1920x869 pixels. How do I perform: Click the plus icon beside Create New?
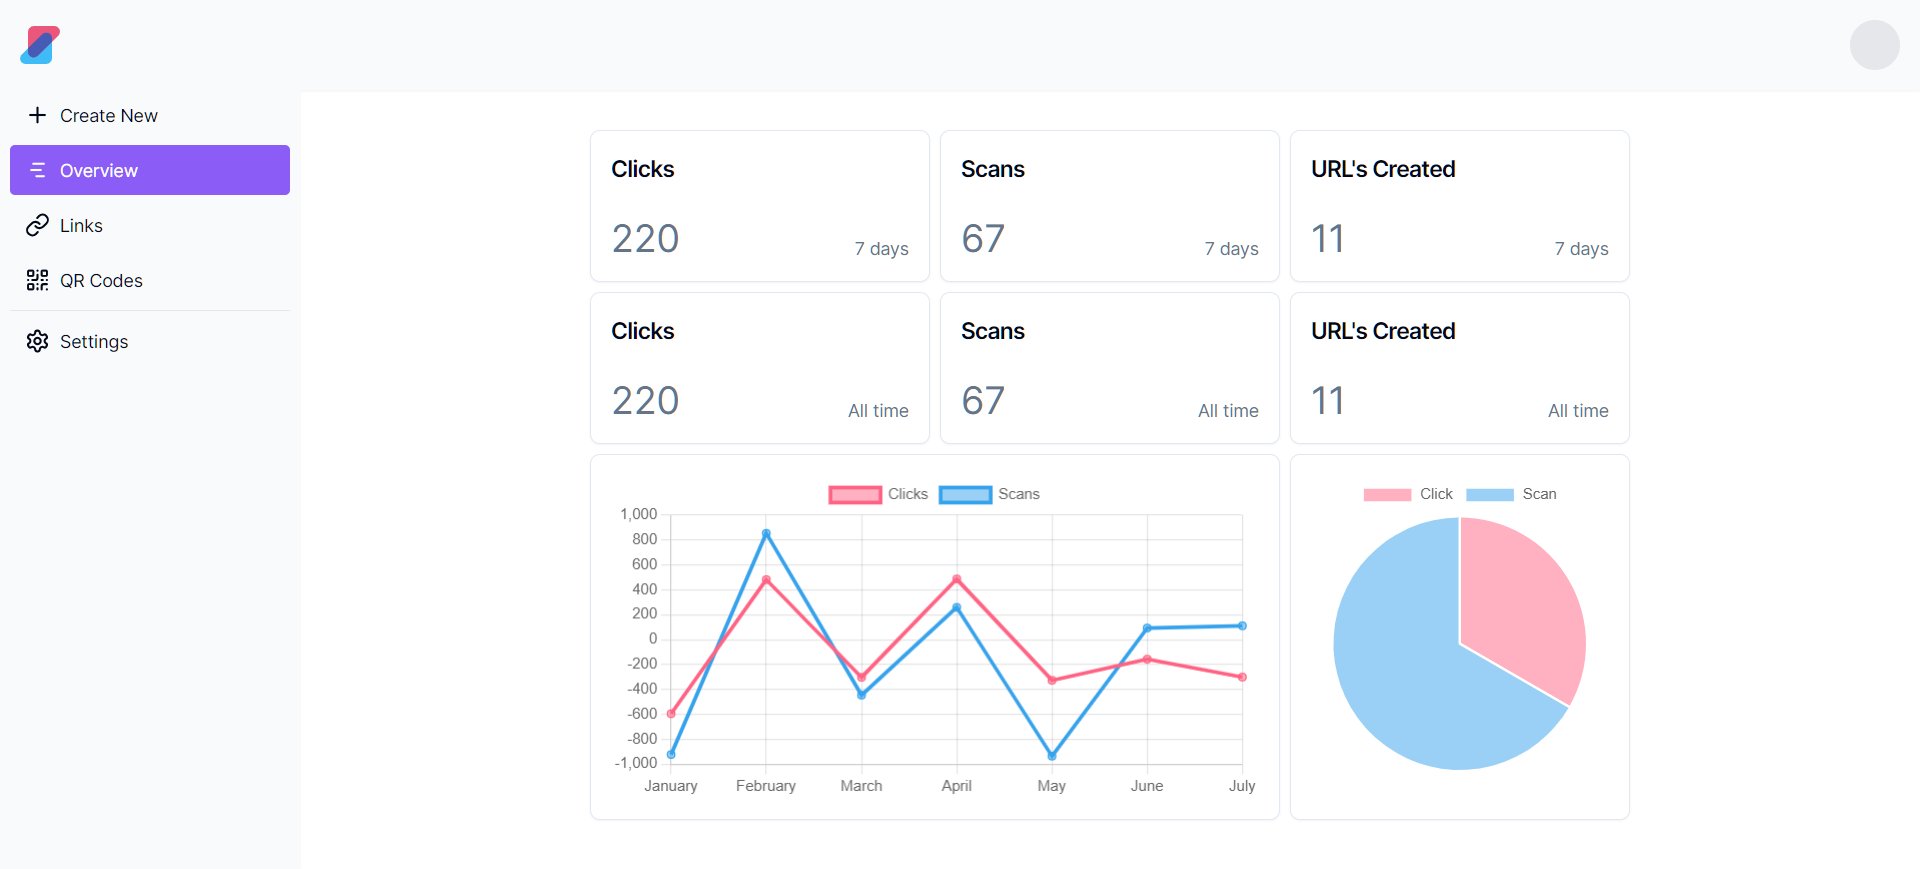click(x=37, y=115)
